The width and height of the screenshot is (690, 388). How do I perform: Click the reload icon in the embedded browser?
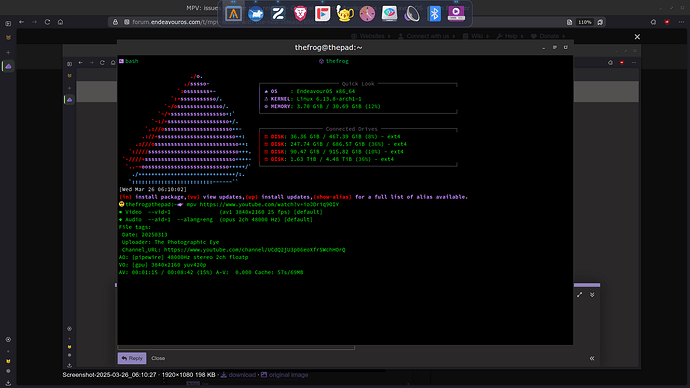pyautogui.click(x=102, y=62)
